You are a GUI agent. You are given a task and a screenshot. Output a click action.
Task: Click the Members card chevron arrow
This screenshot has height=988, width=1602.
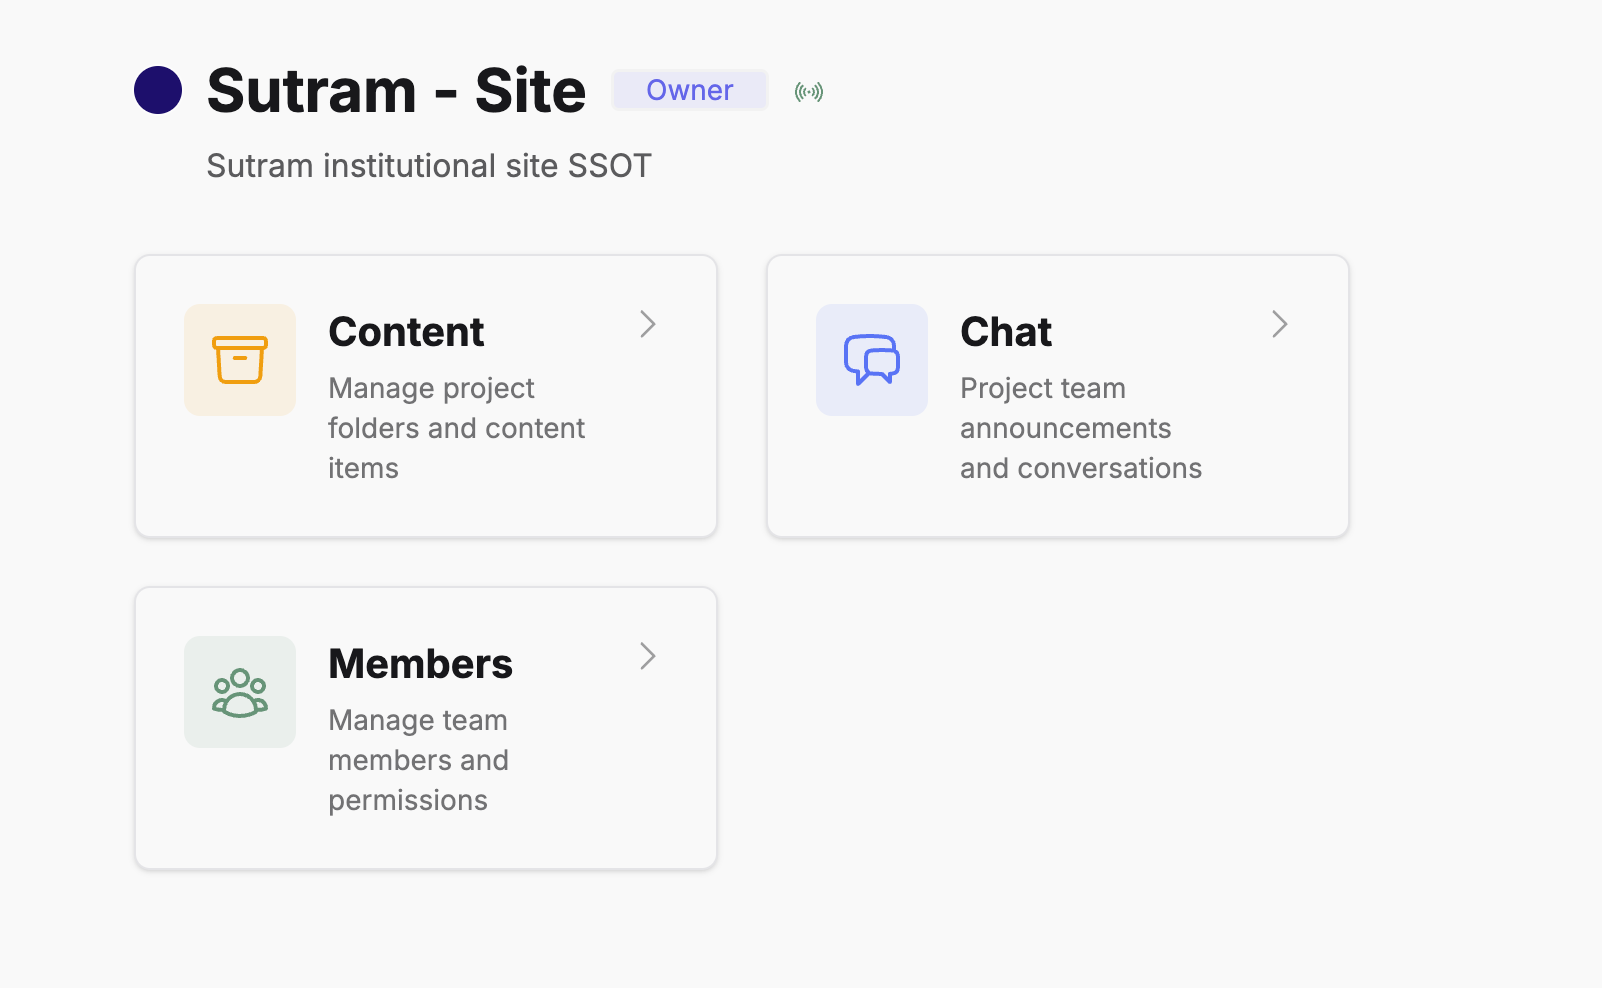pyautogui.click(x=648, y=656)
